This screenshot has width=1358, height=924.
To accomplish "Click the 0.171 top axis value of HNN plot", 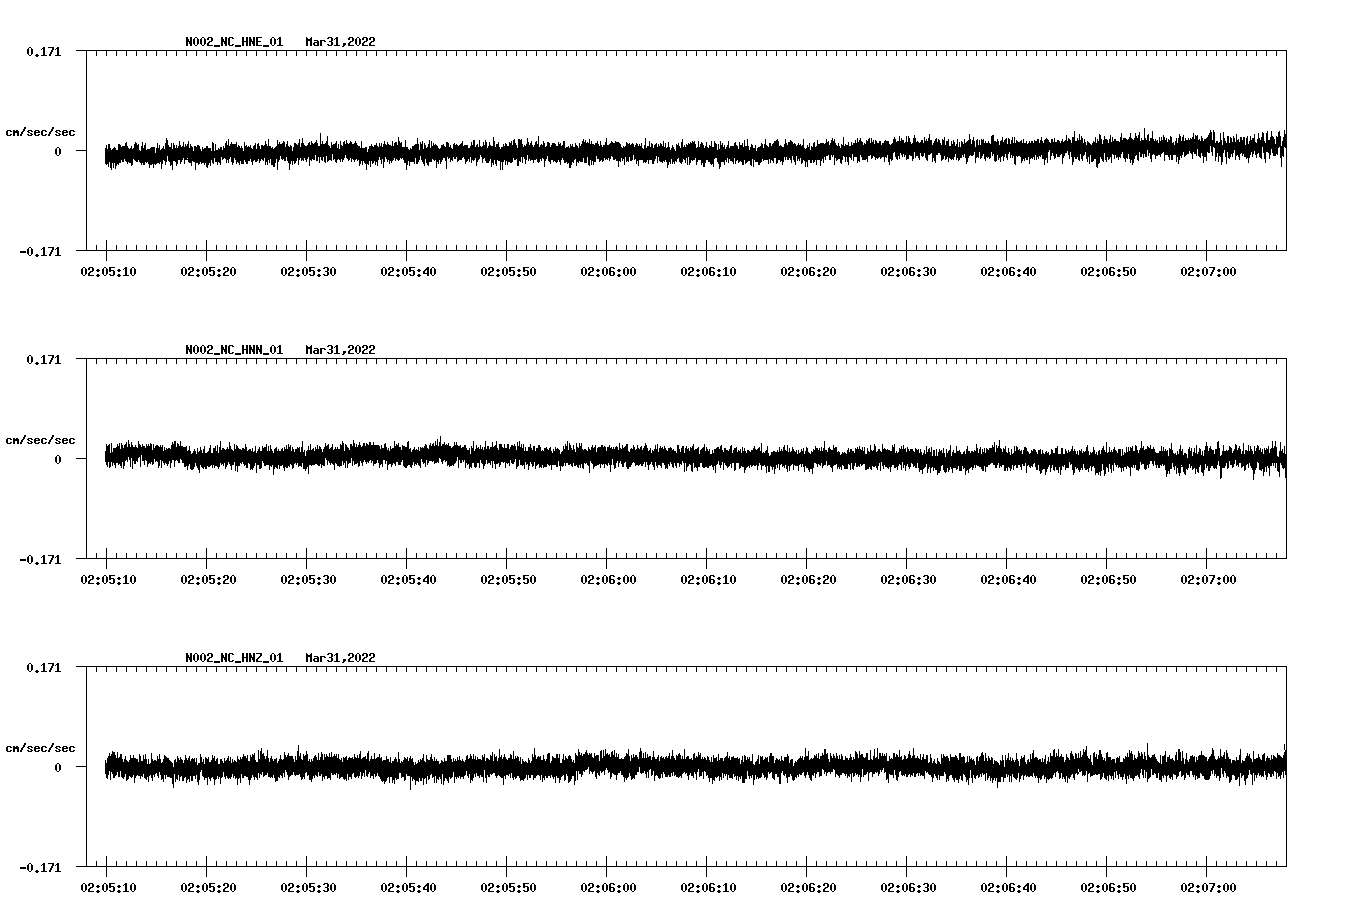I will (44, 359).
